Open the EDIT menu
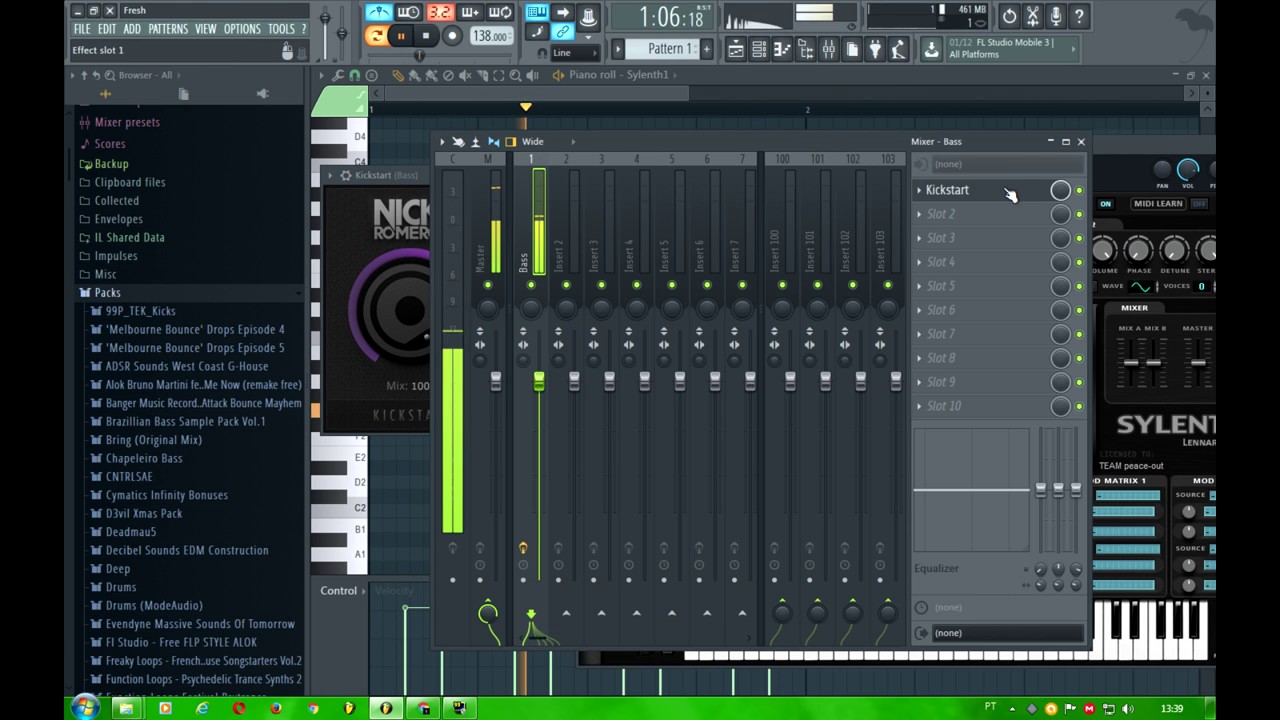Image resolution: width=1280 pixels, height=720 pixels. tap(107, 29)
